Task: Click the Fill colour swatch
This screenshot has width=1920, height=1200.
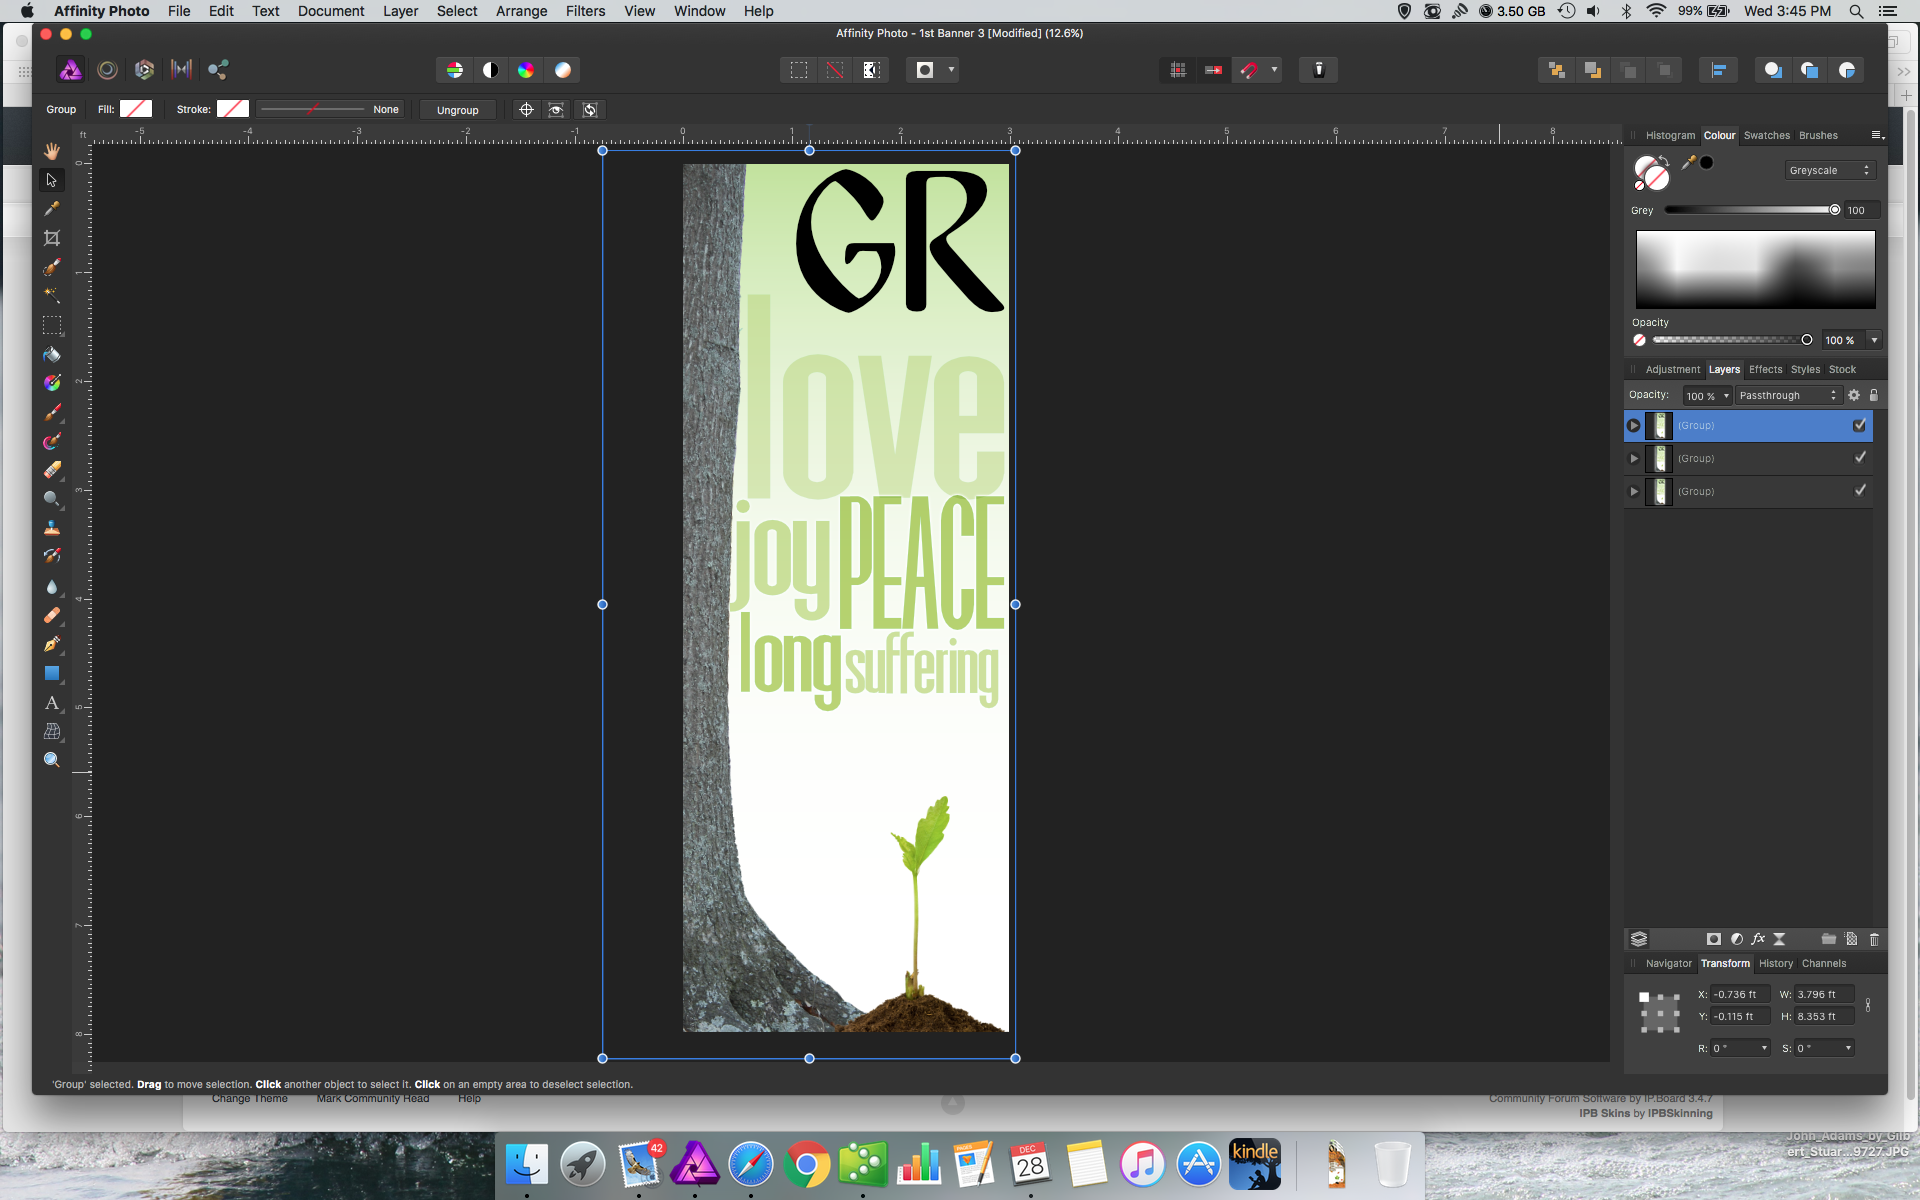Action: (x=136, y=109)
